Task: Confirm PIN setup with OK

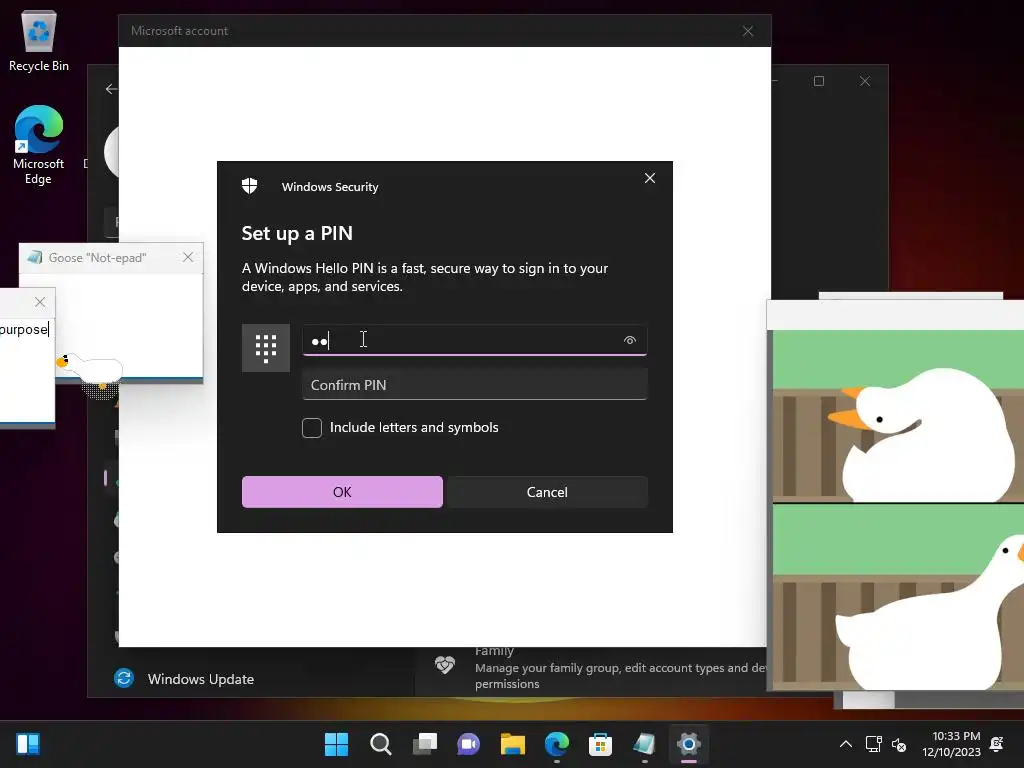Action: (x=342, y=492)
